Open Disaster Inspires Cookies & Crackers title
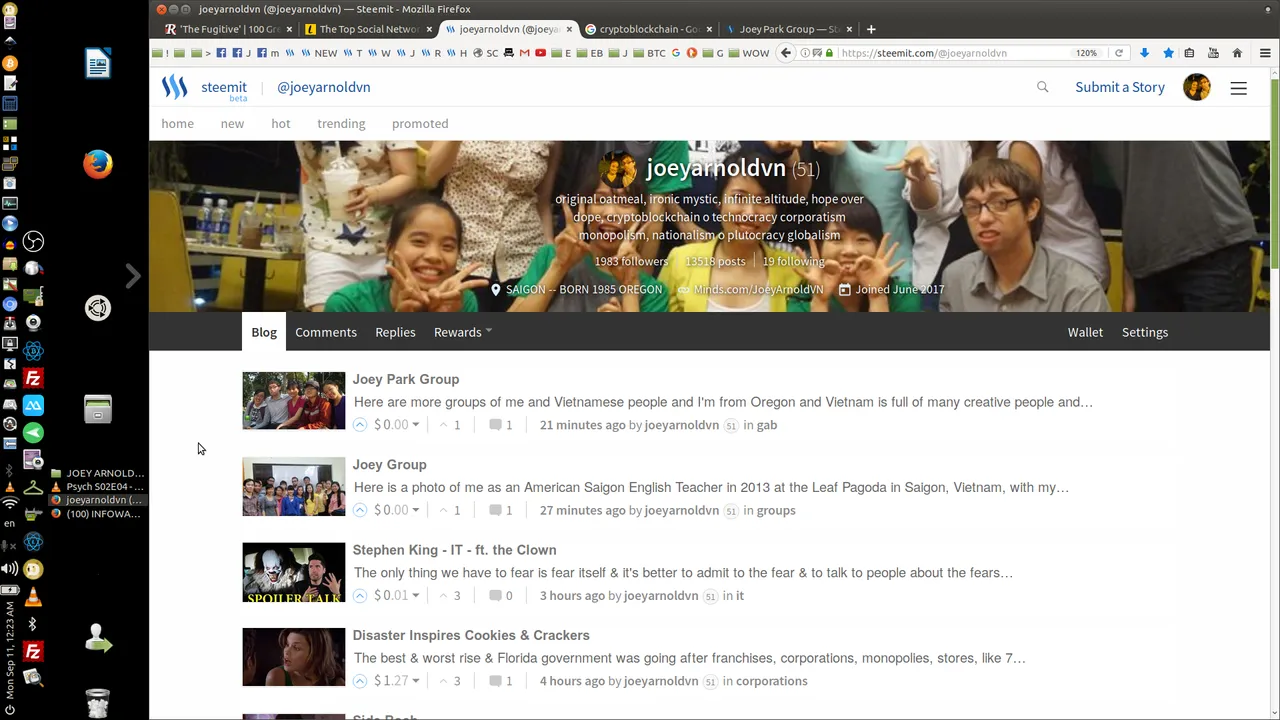 point(471,635)
